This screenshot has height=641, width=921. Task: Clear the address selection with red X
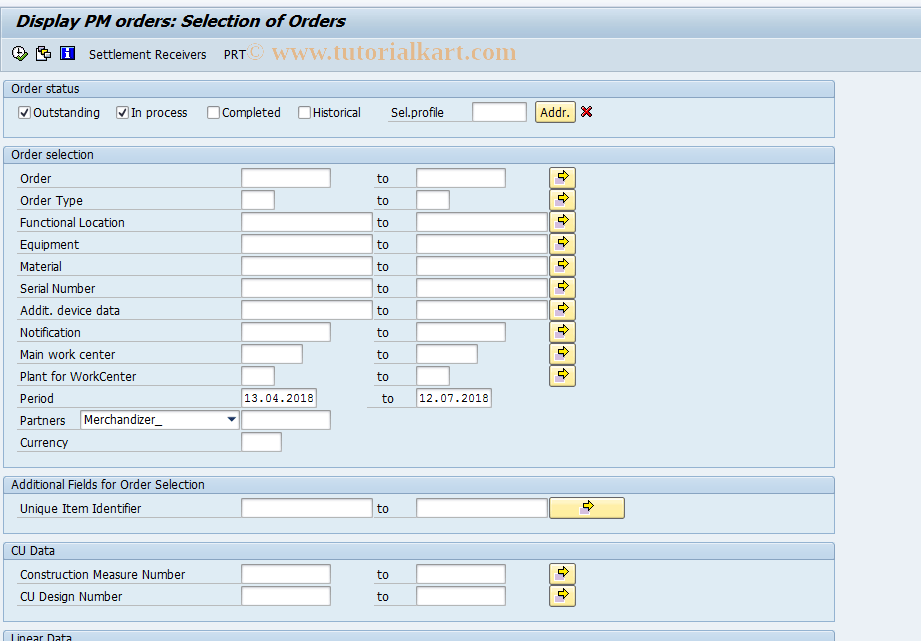coord(586,112)
